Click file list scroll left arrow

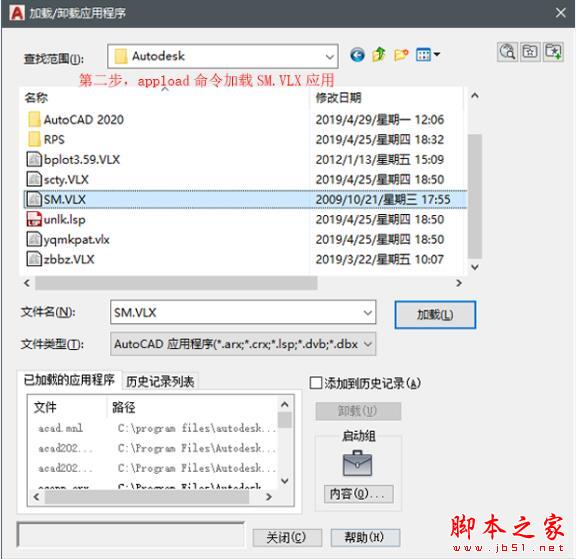(27, 283)
